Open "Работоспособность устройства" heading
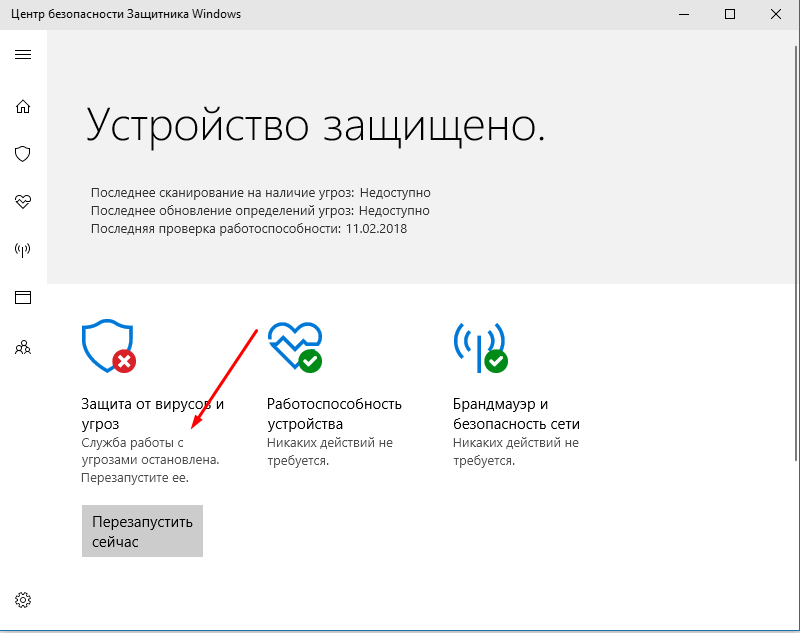800x633 pixels. point(334,414)
